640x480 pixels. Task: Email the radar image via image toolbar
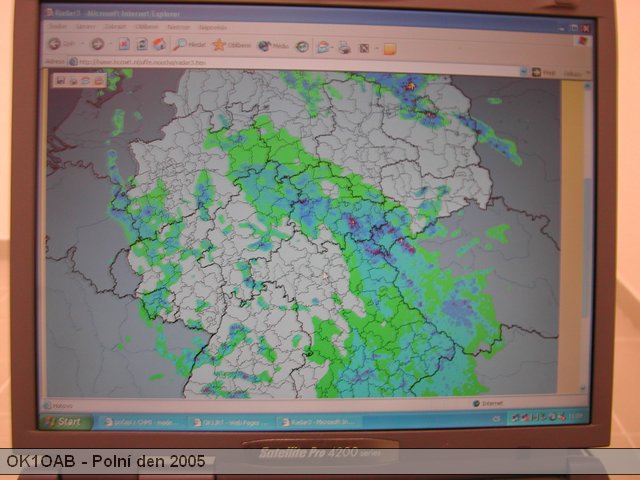[x=86, y=81]
